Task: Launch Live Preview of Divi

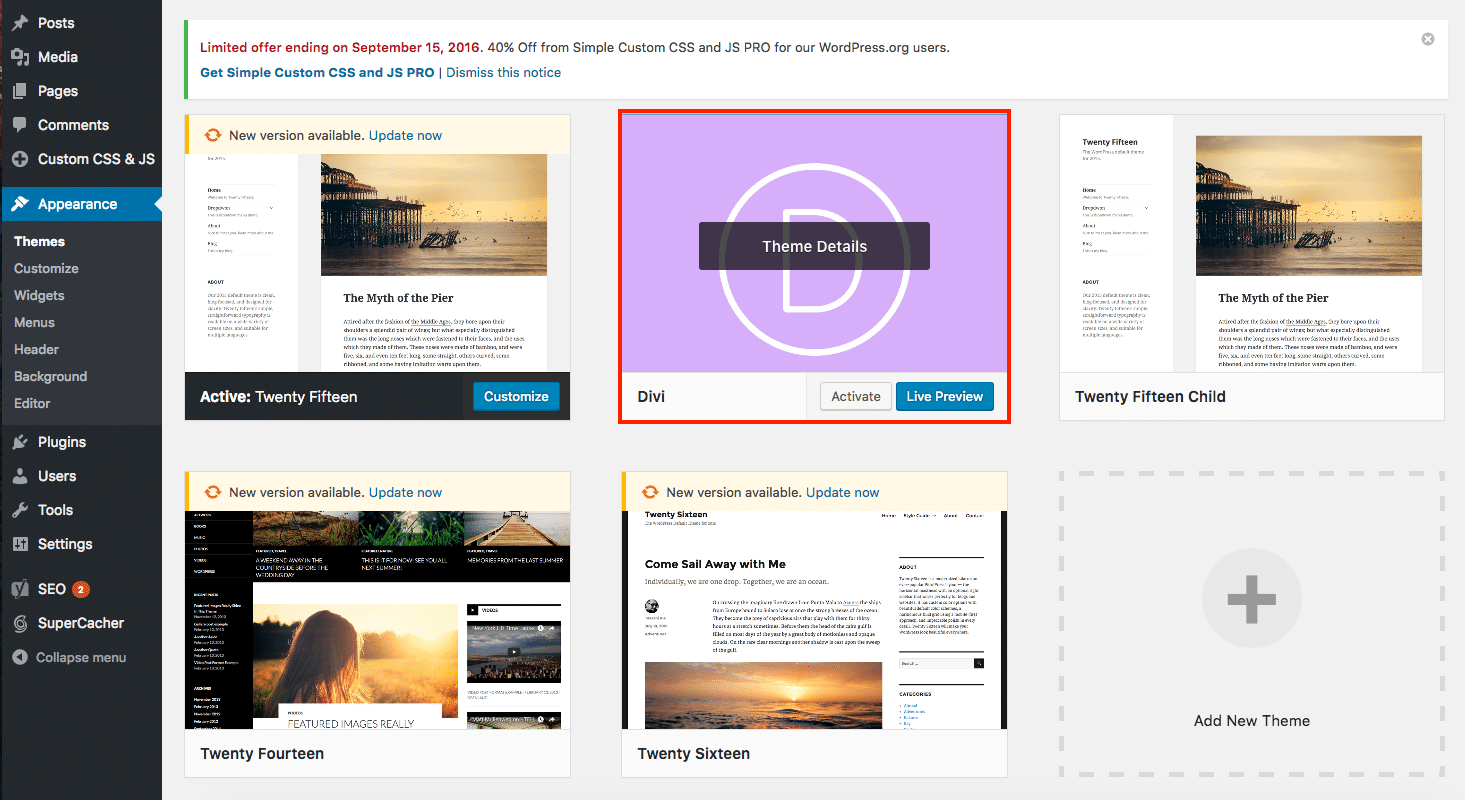Action: (x=944, y=396)
